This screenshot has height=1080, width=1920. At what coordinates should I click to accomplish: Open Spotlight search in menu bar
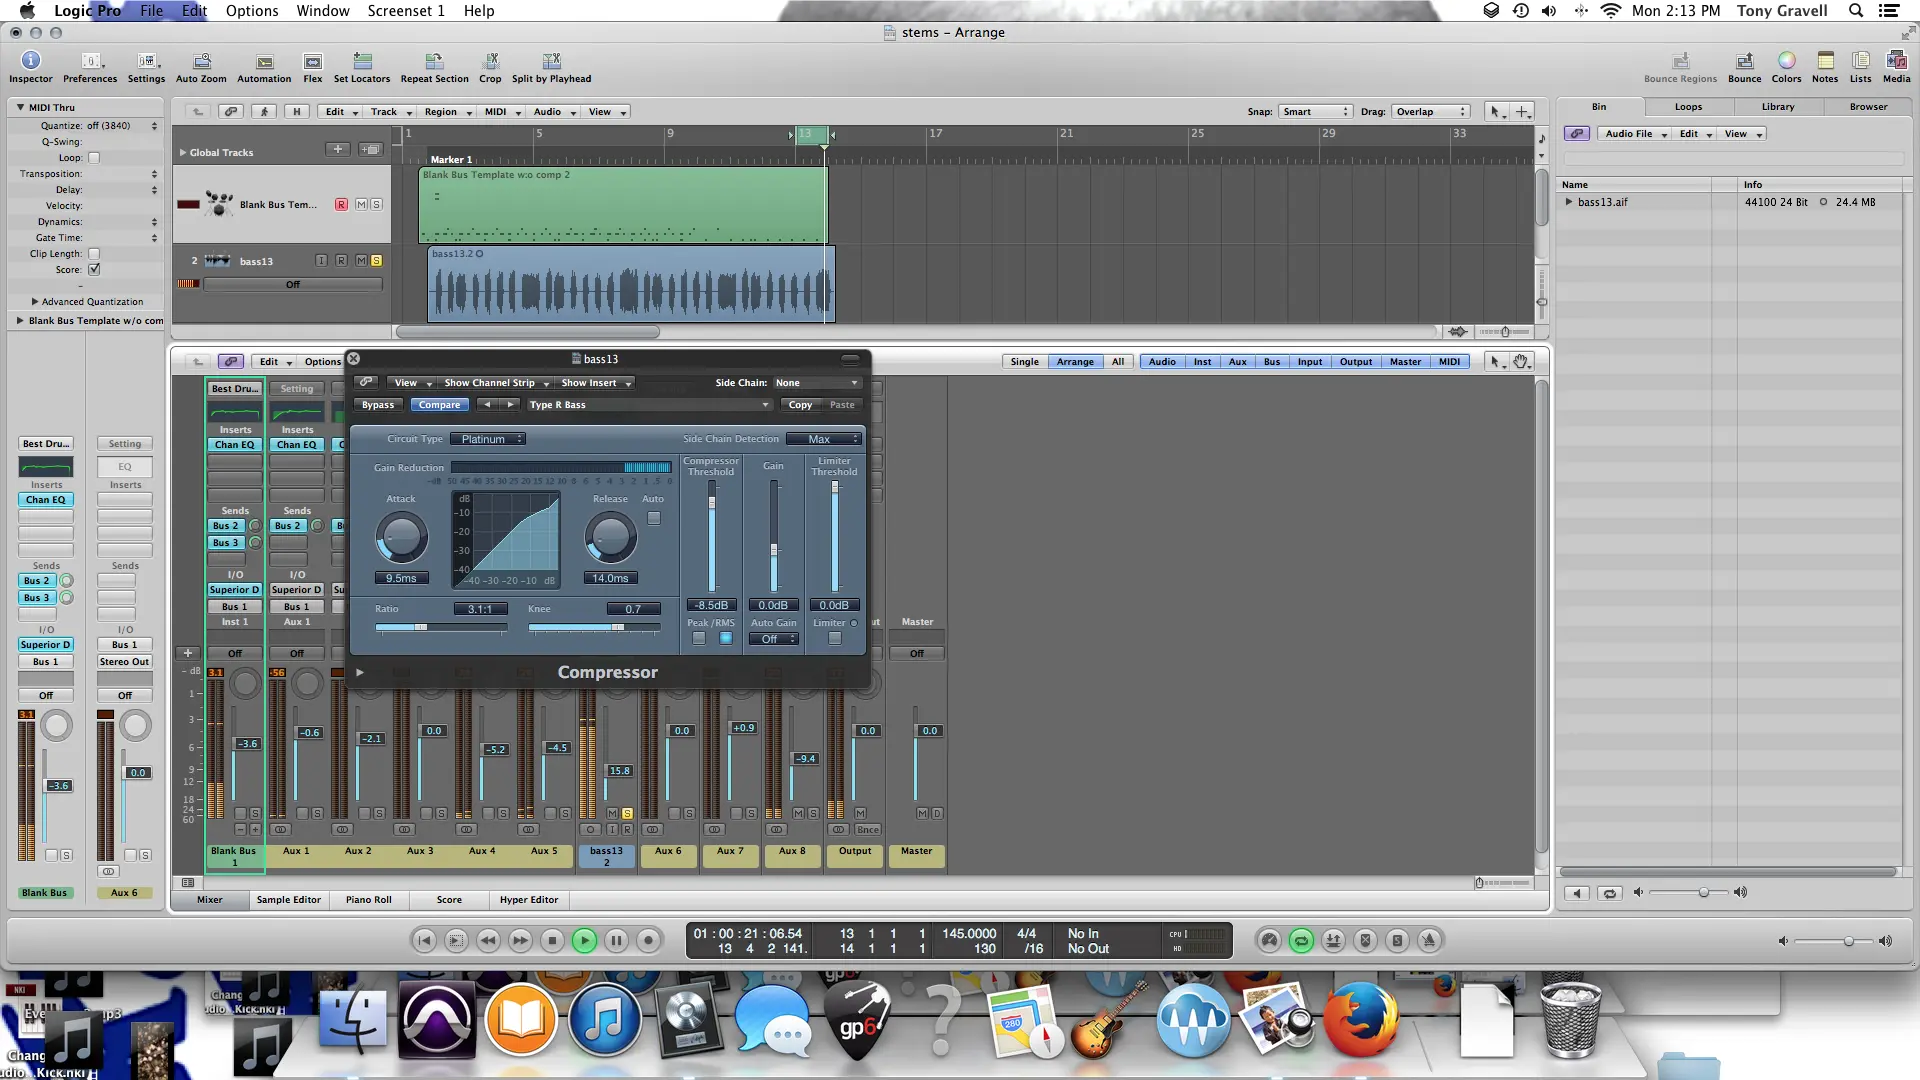click(1856, 11)
